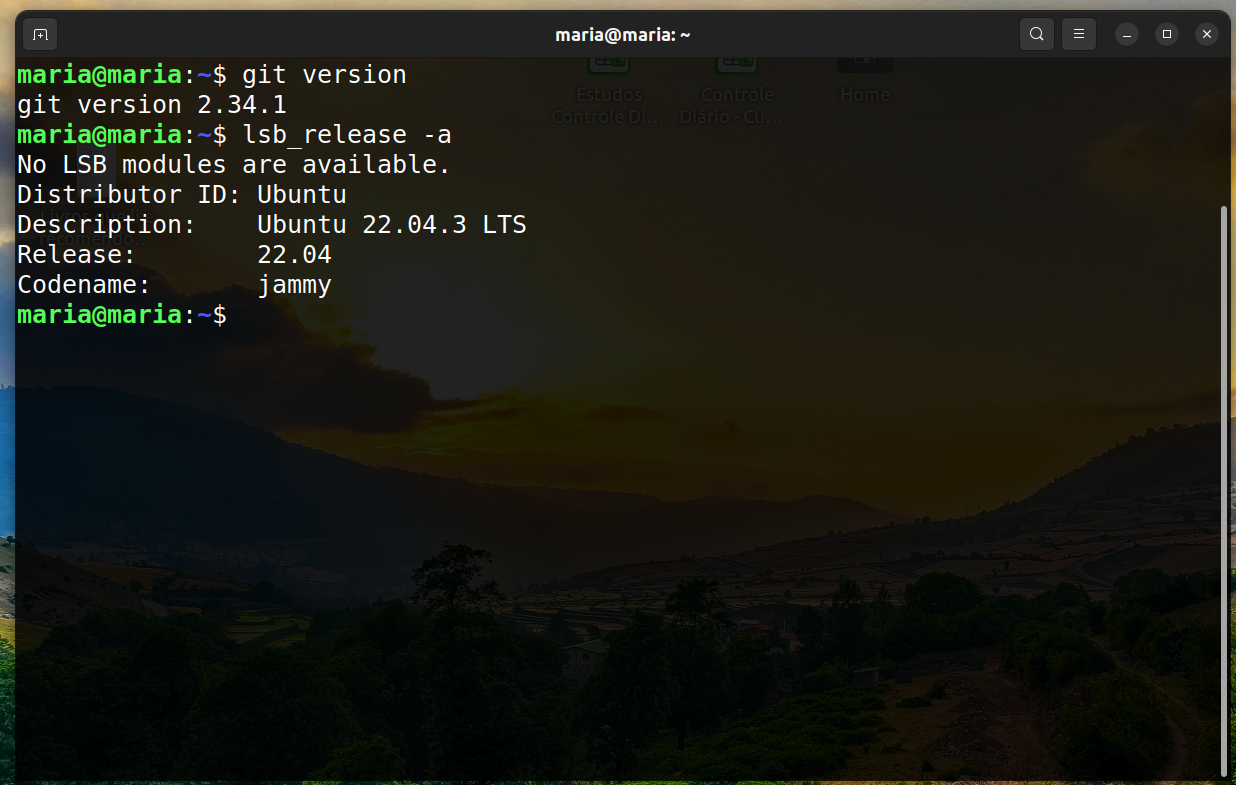Screen dimensions: 1236x785
Task: Click the 'Codename:' label
Action: (84, 285)
